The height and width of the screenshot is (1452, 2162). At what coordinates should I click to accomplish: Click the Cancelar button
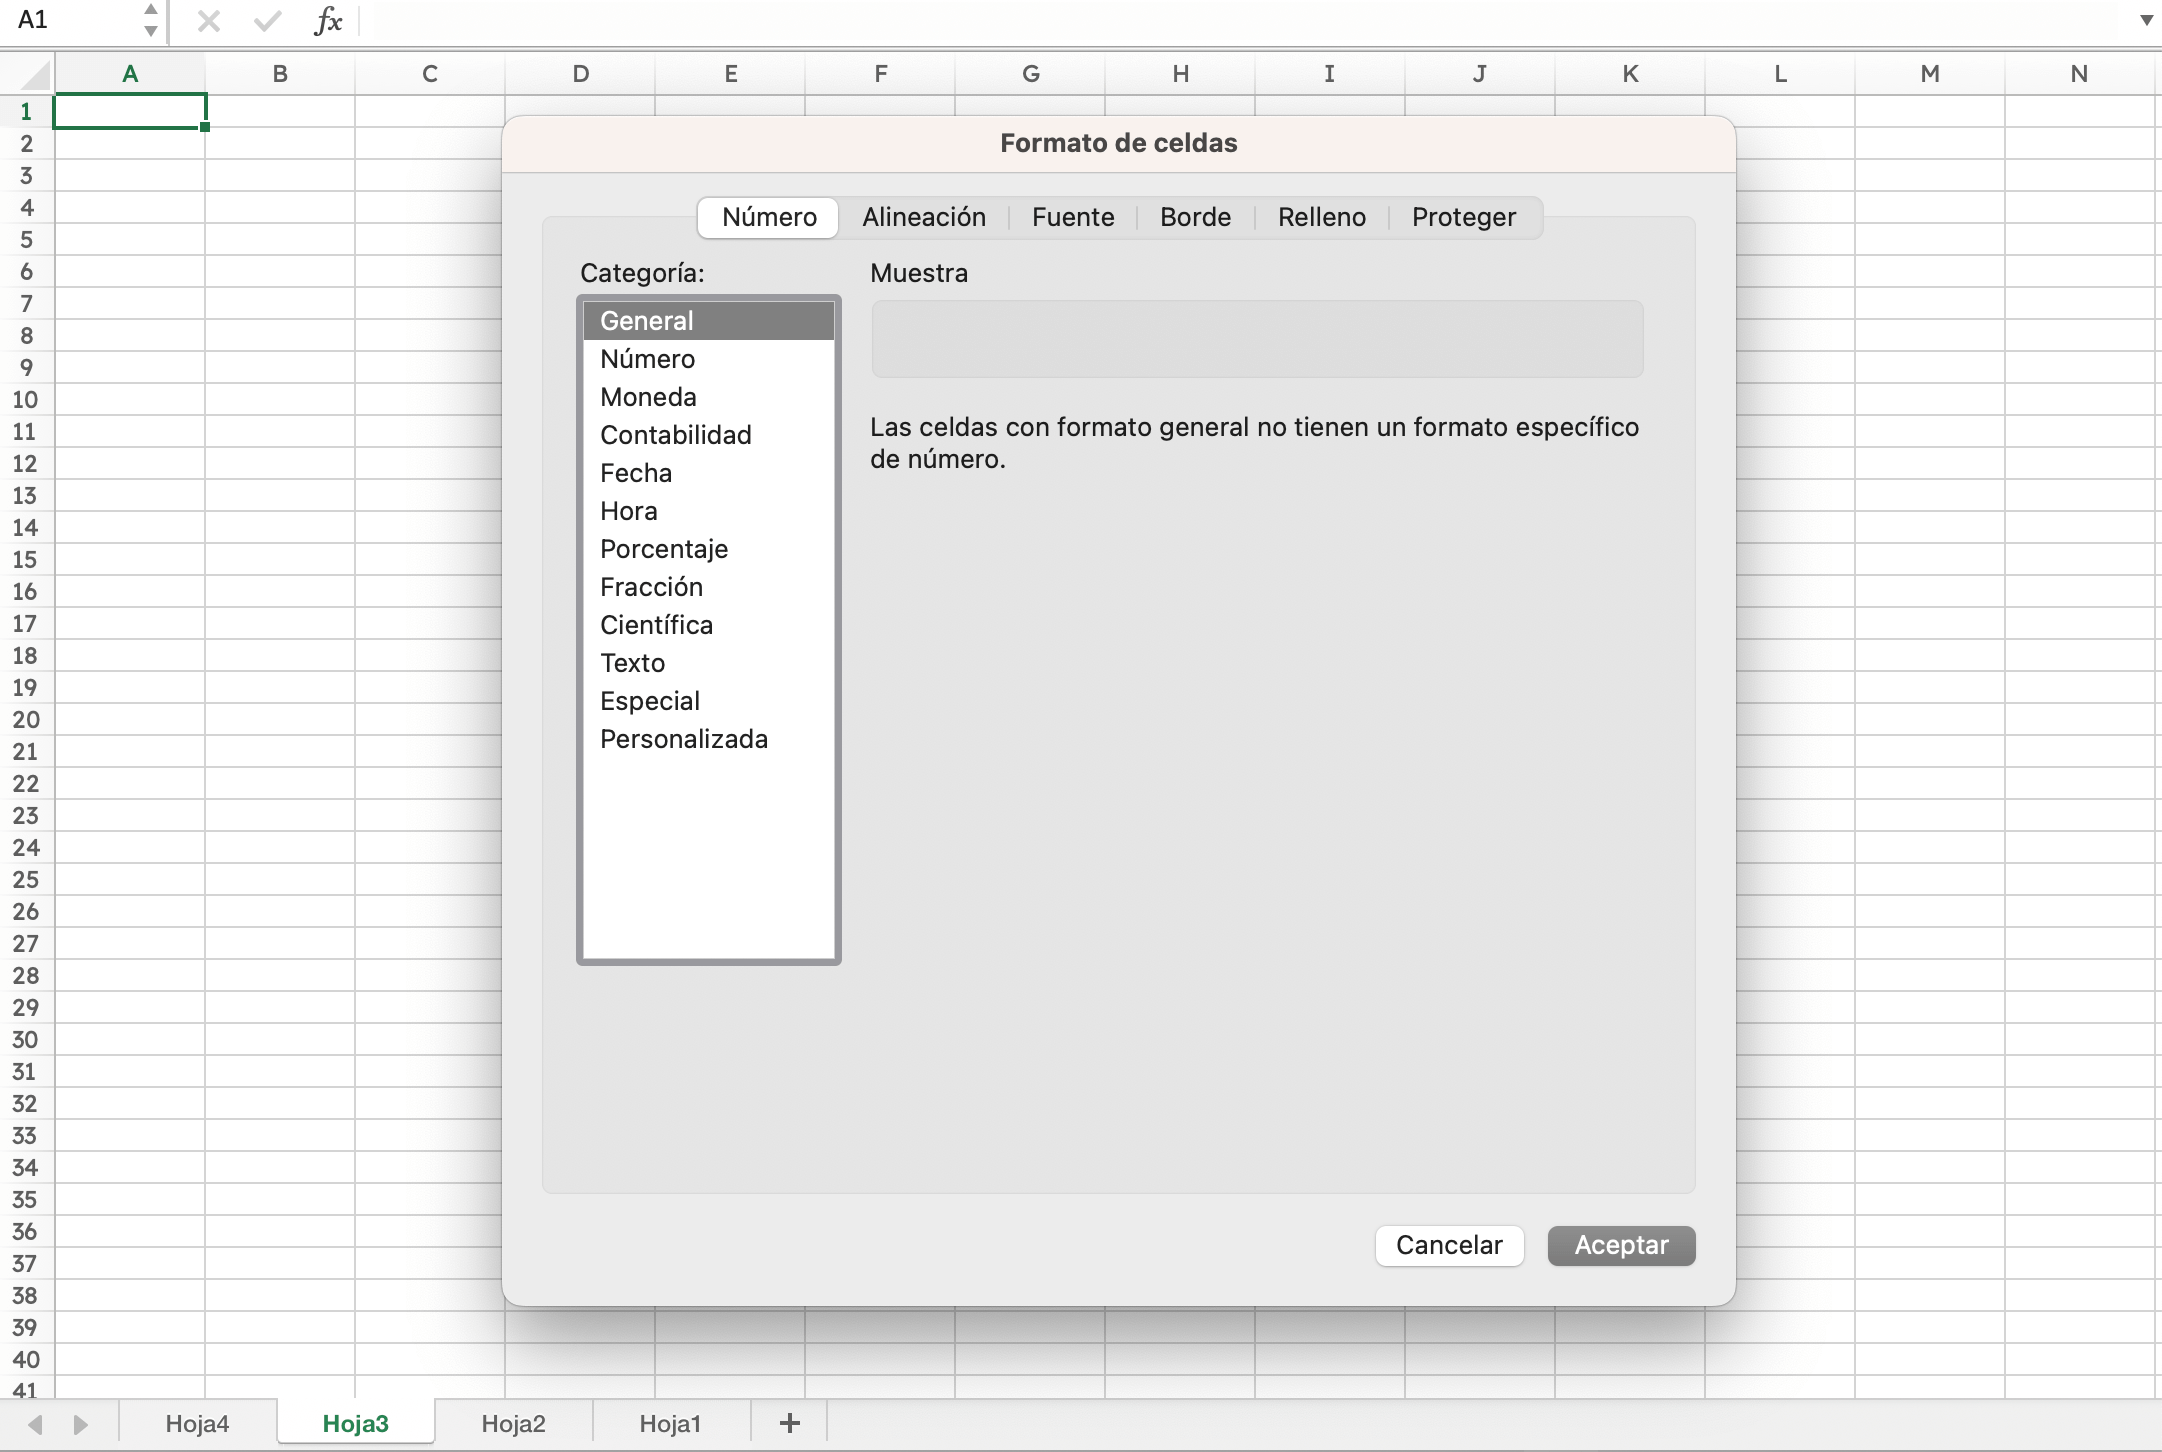(x=1449, y=1245)
